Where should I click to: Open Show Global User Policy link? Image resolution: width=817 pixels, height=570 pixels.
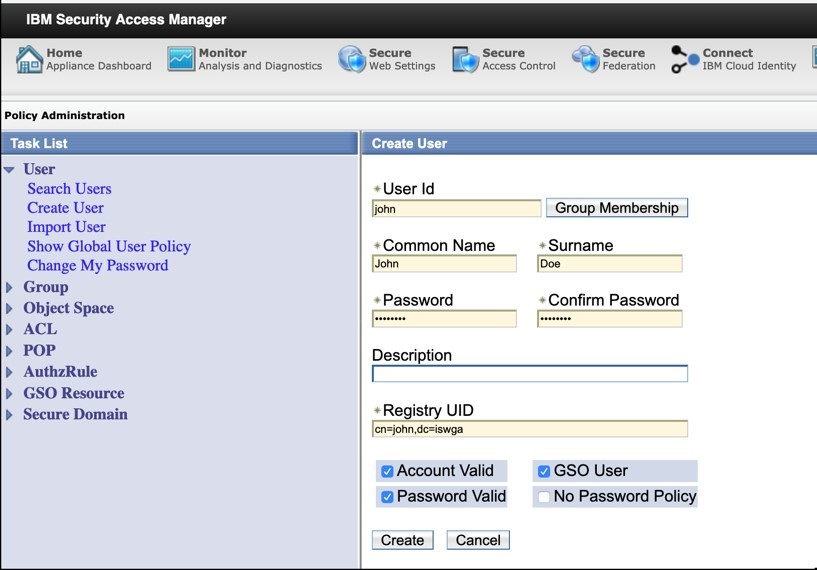tap(109, 246)
